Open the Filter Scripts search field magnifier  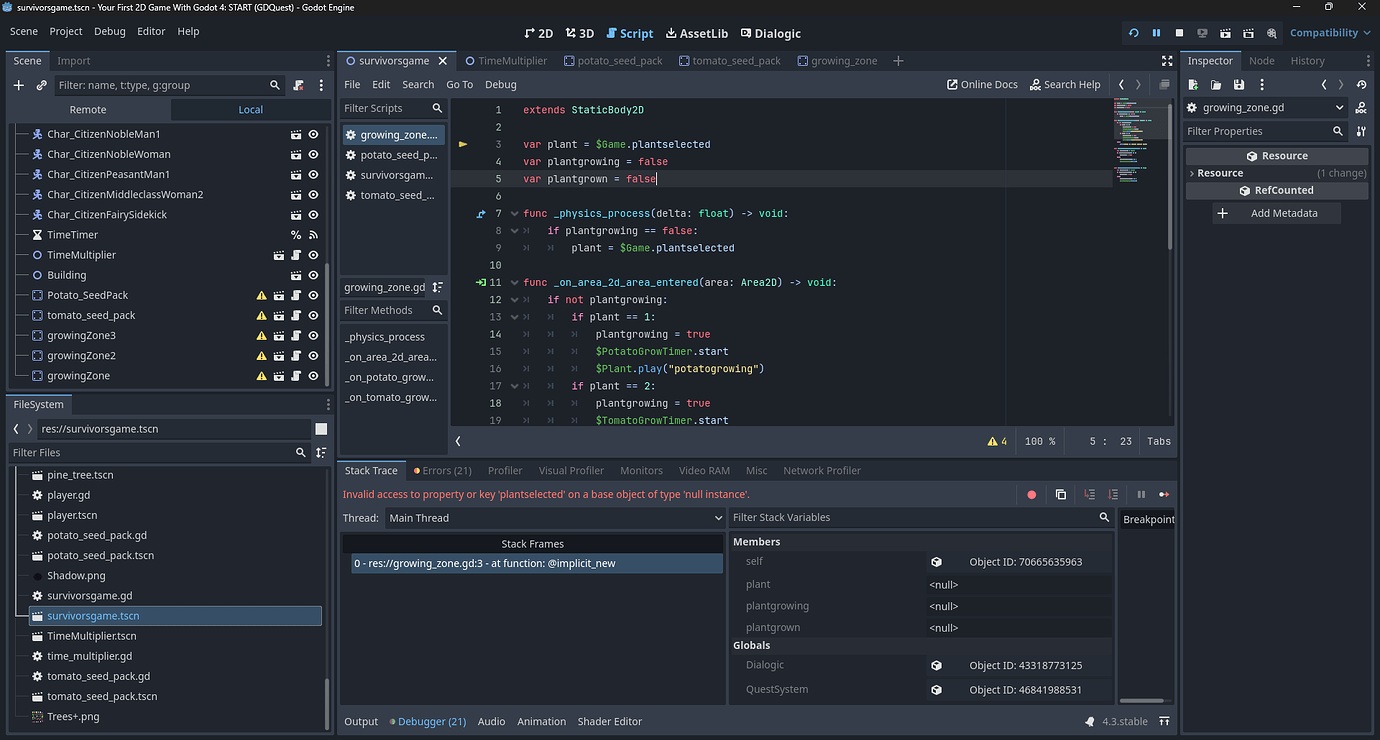[x=437, y=107]
